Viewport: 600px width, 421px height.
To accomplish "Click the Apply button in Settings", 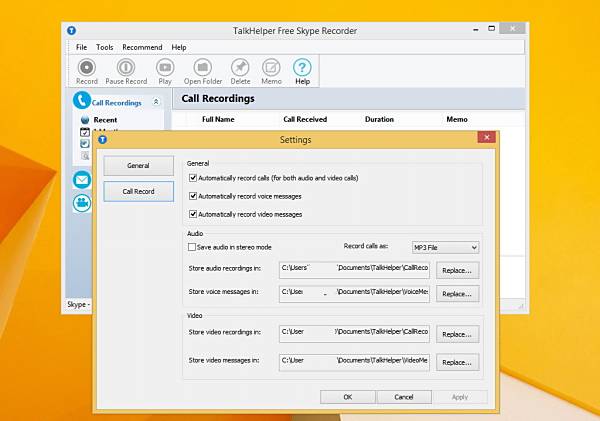I will (x=460, y=397).
